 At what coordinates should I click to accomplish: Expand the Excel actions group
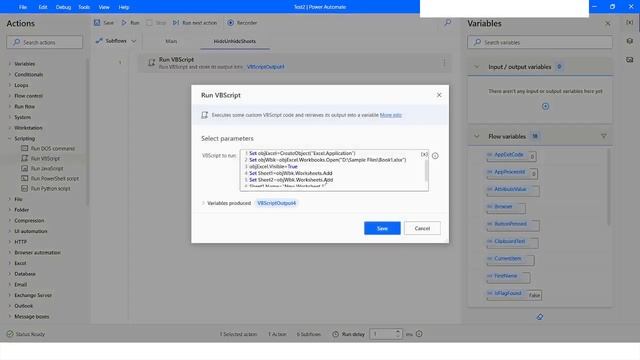(x=10, y=263)
